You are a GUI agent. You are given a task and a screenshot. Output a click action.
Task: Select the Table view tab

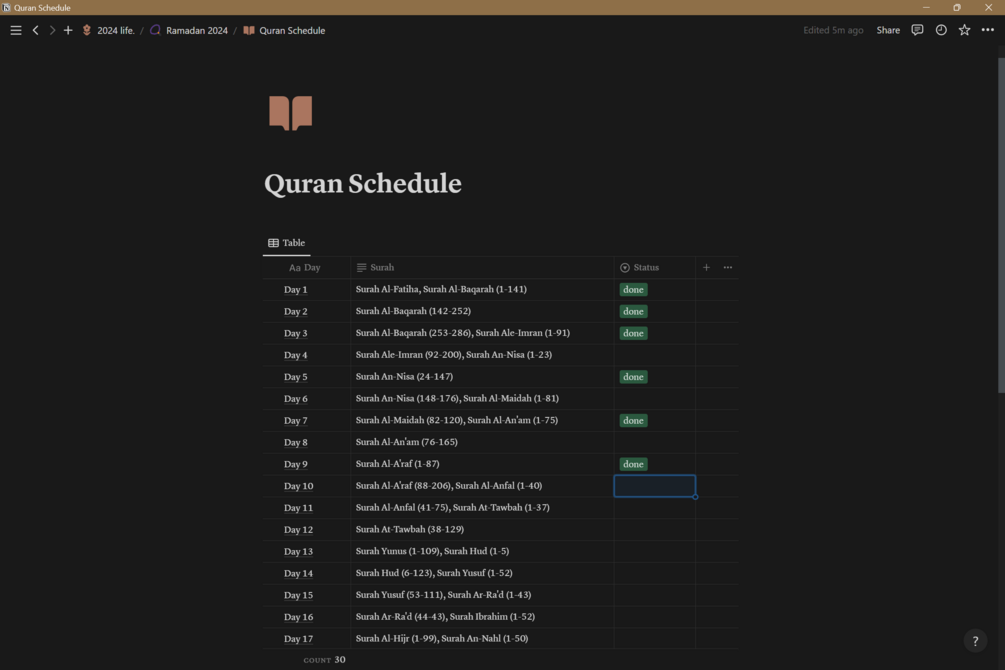pyautogui.click(x=287, y=242)
